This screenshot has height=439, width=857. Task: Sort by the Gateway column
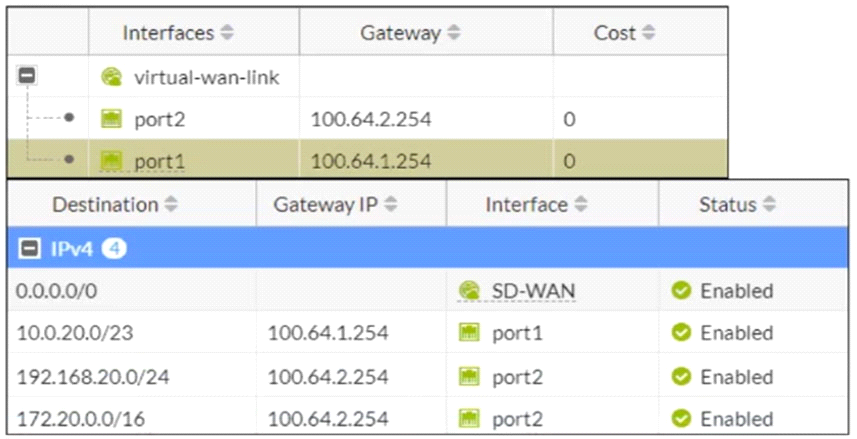click(454, 33)
